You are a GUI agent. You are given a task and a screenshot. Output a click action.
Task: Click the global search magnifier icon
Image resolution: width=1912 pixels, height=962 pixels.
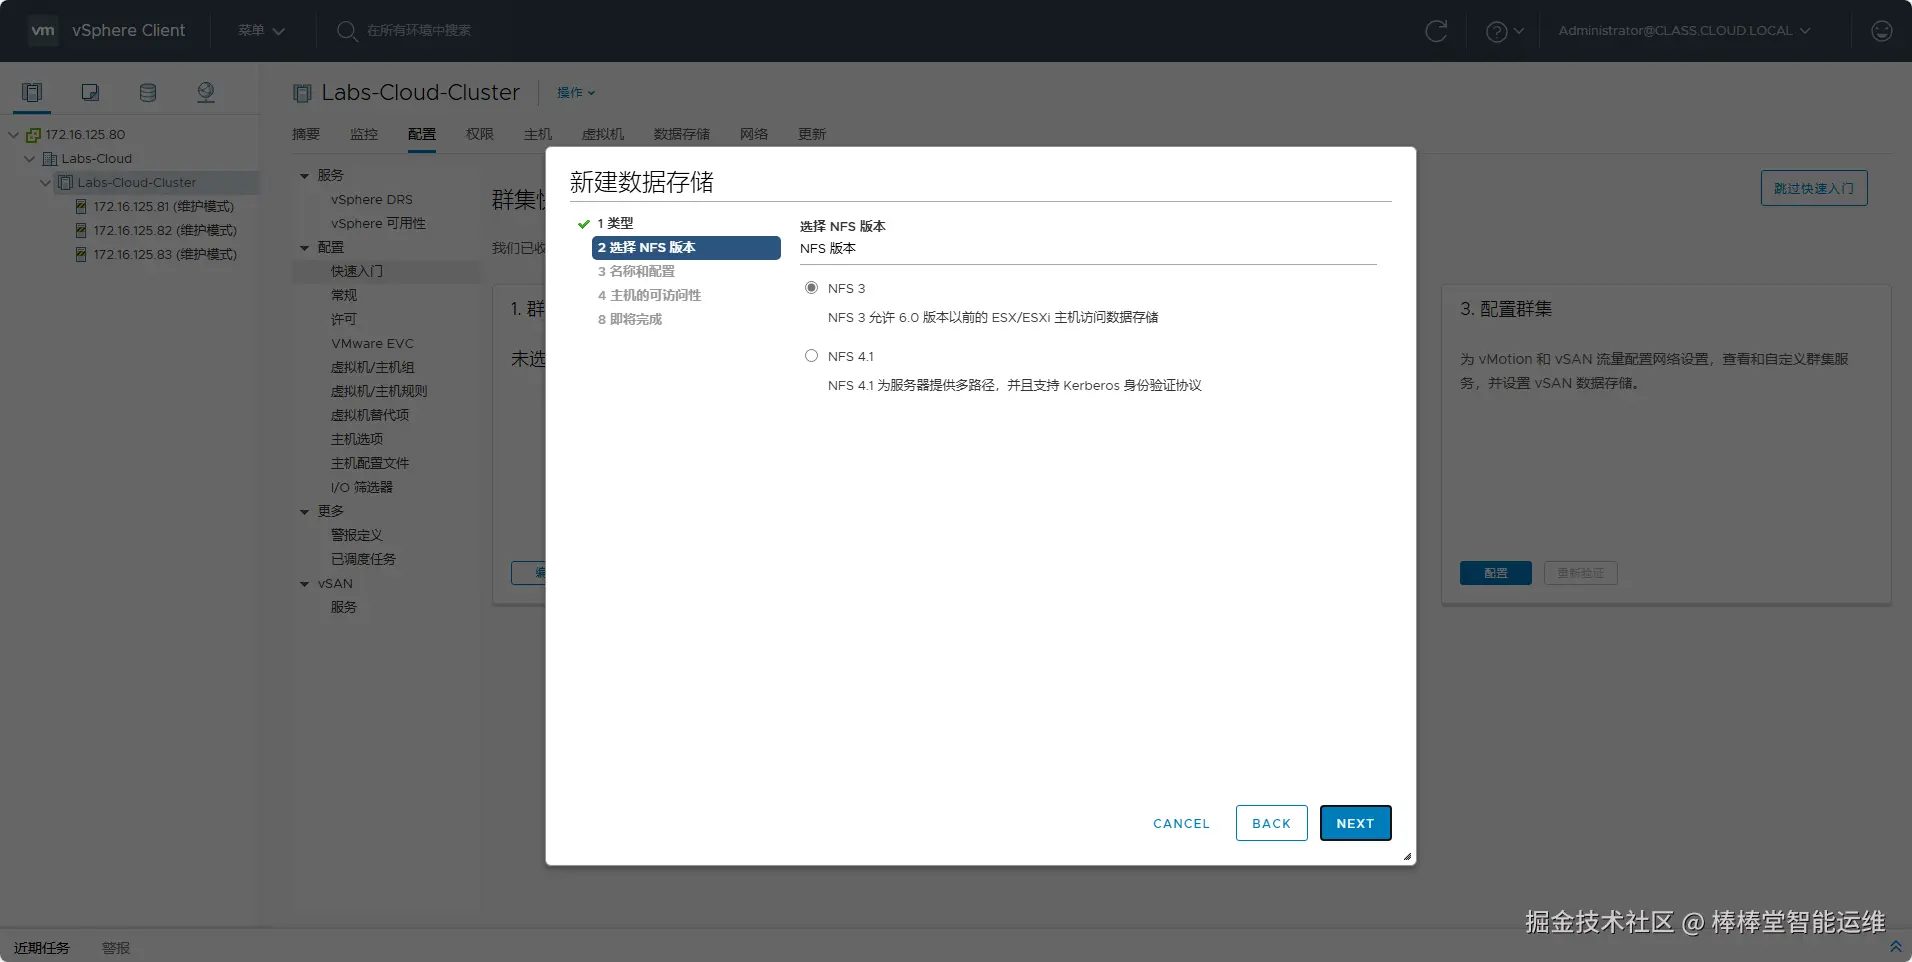click(347, 31)
